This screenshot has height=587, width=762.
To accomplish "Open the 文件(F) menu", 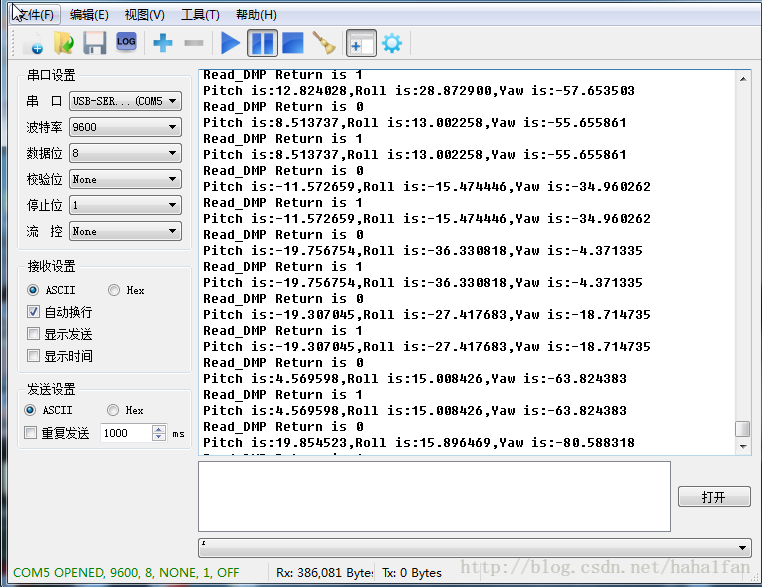I will click(x=35, y=15).
